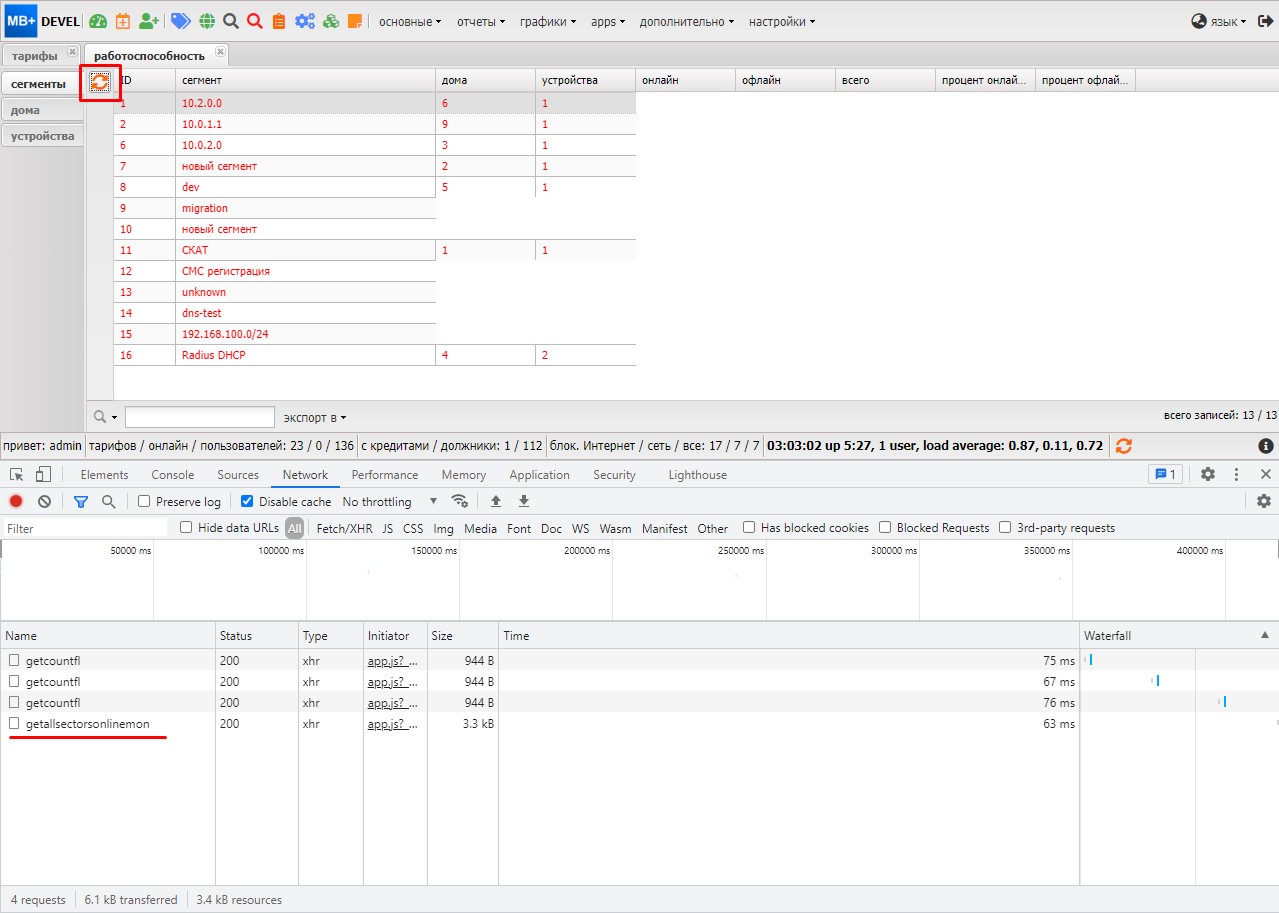
Task: Uncheck the Disable cache checkbox
Action: tap(248, 501)
